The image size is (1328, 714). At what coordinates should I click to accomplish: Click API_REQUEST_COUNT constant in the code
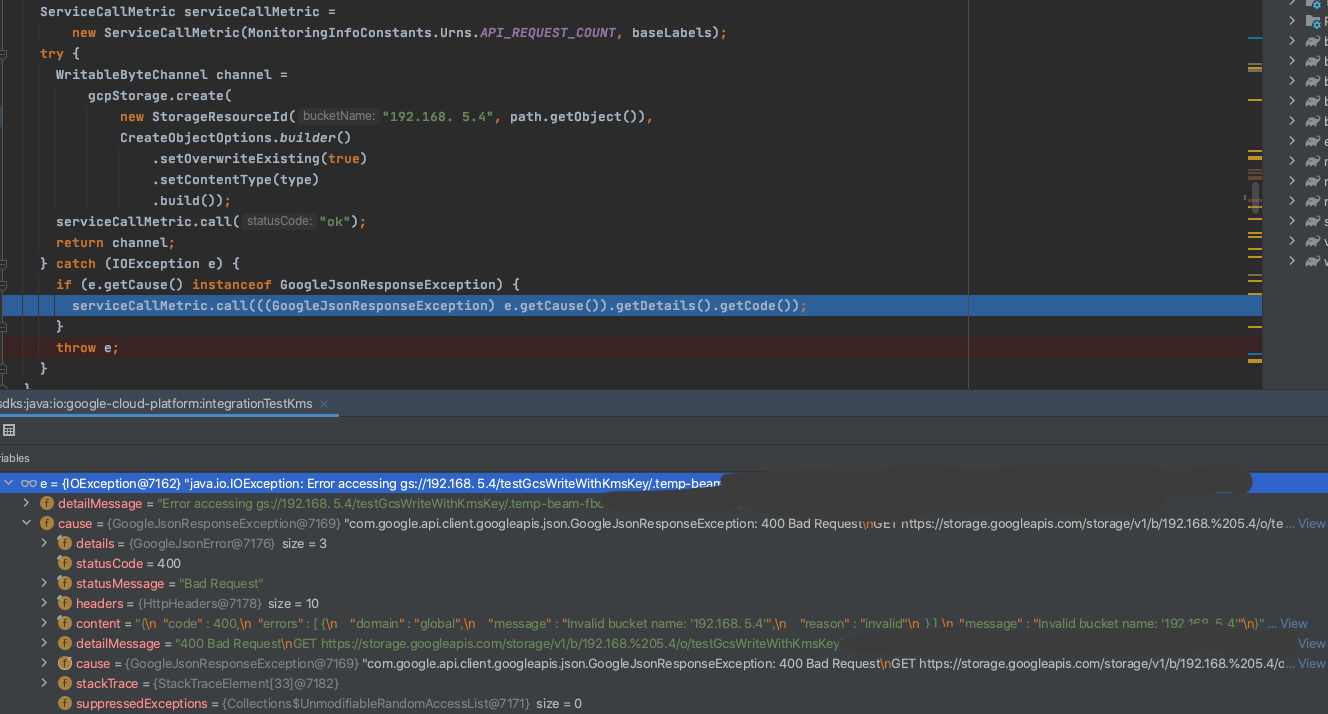click(548, 32)
